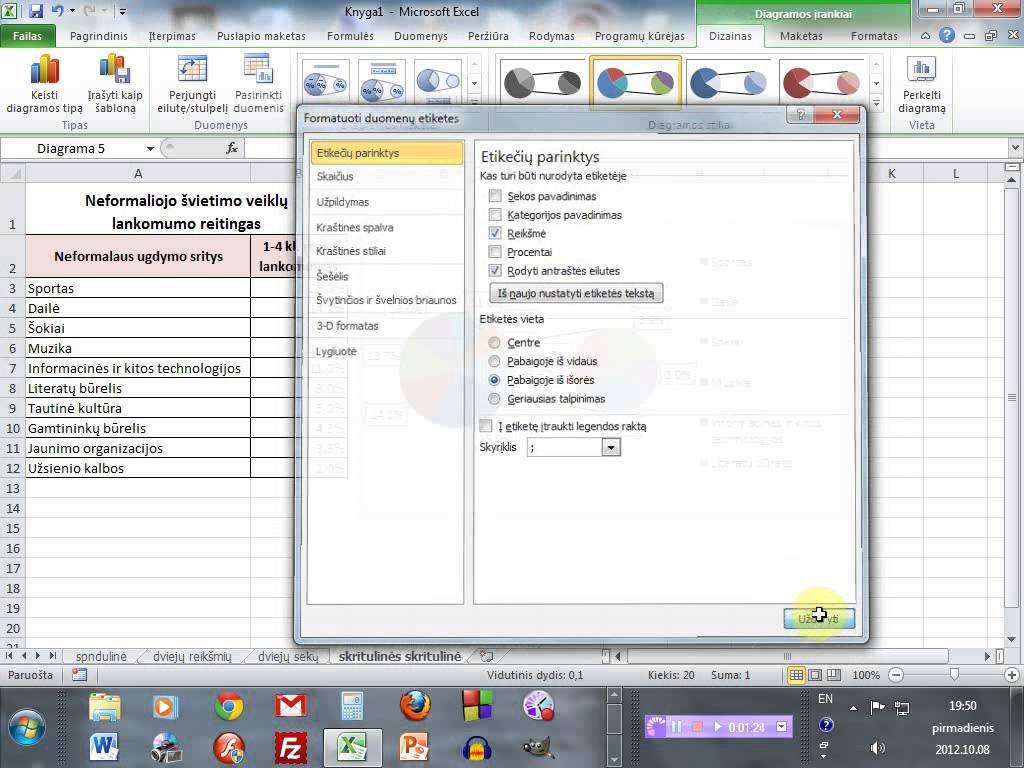
Task: Click the vertical scrollbar down arrow
Action: (1011, 640)
